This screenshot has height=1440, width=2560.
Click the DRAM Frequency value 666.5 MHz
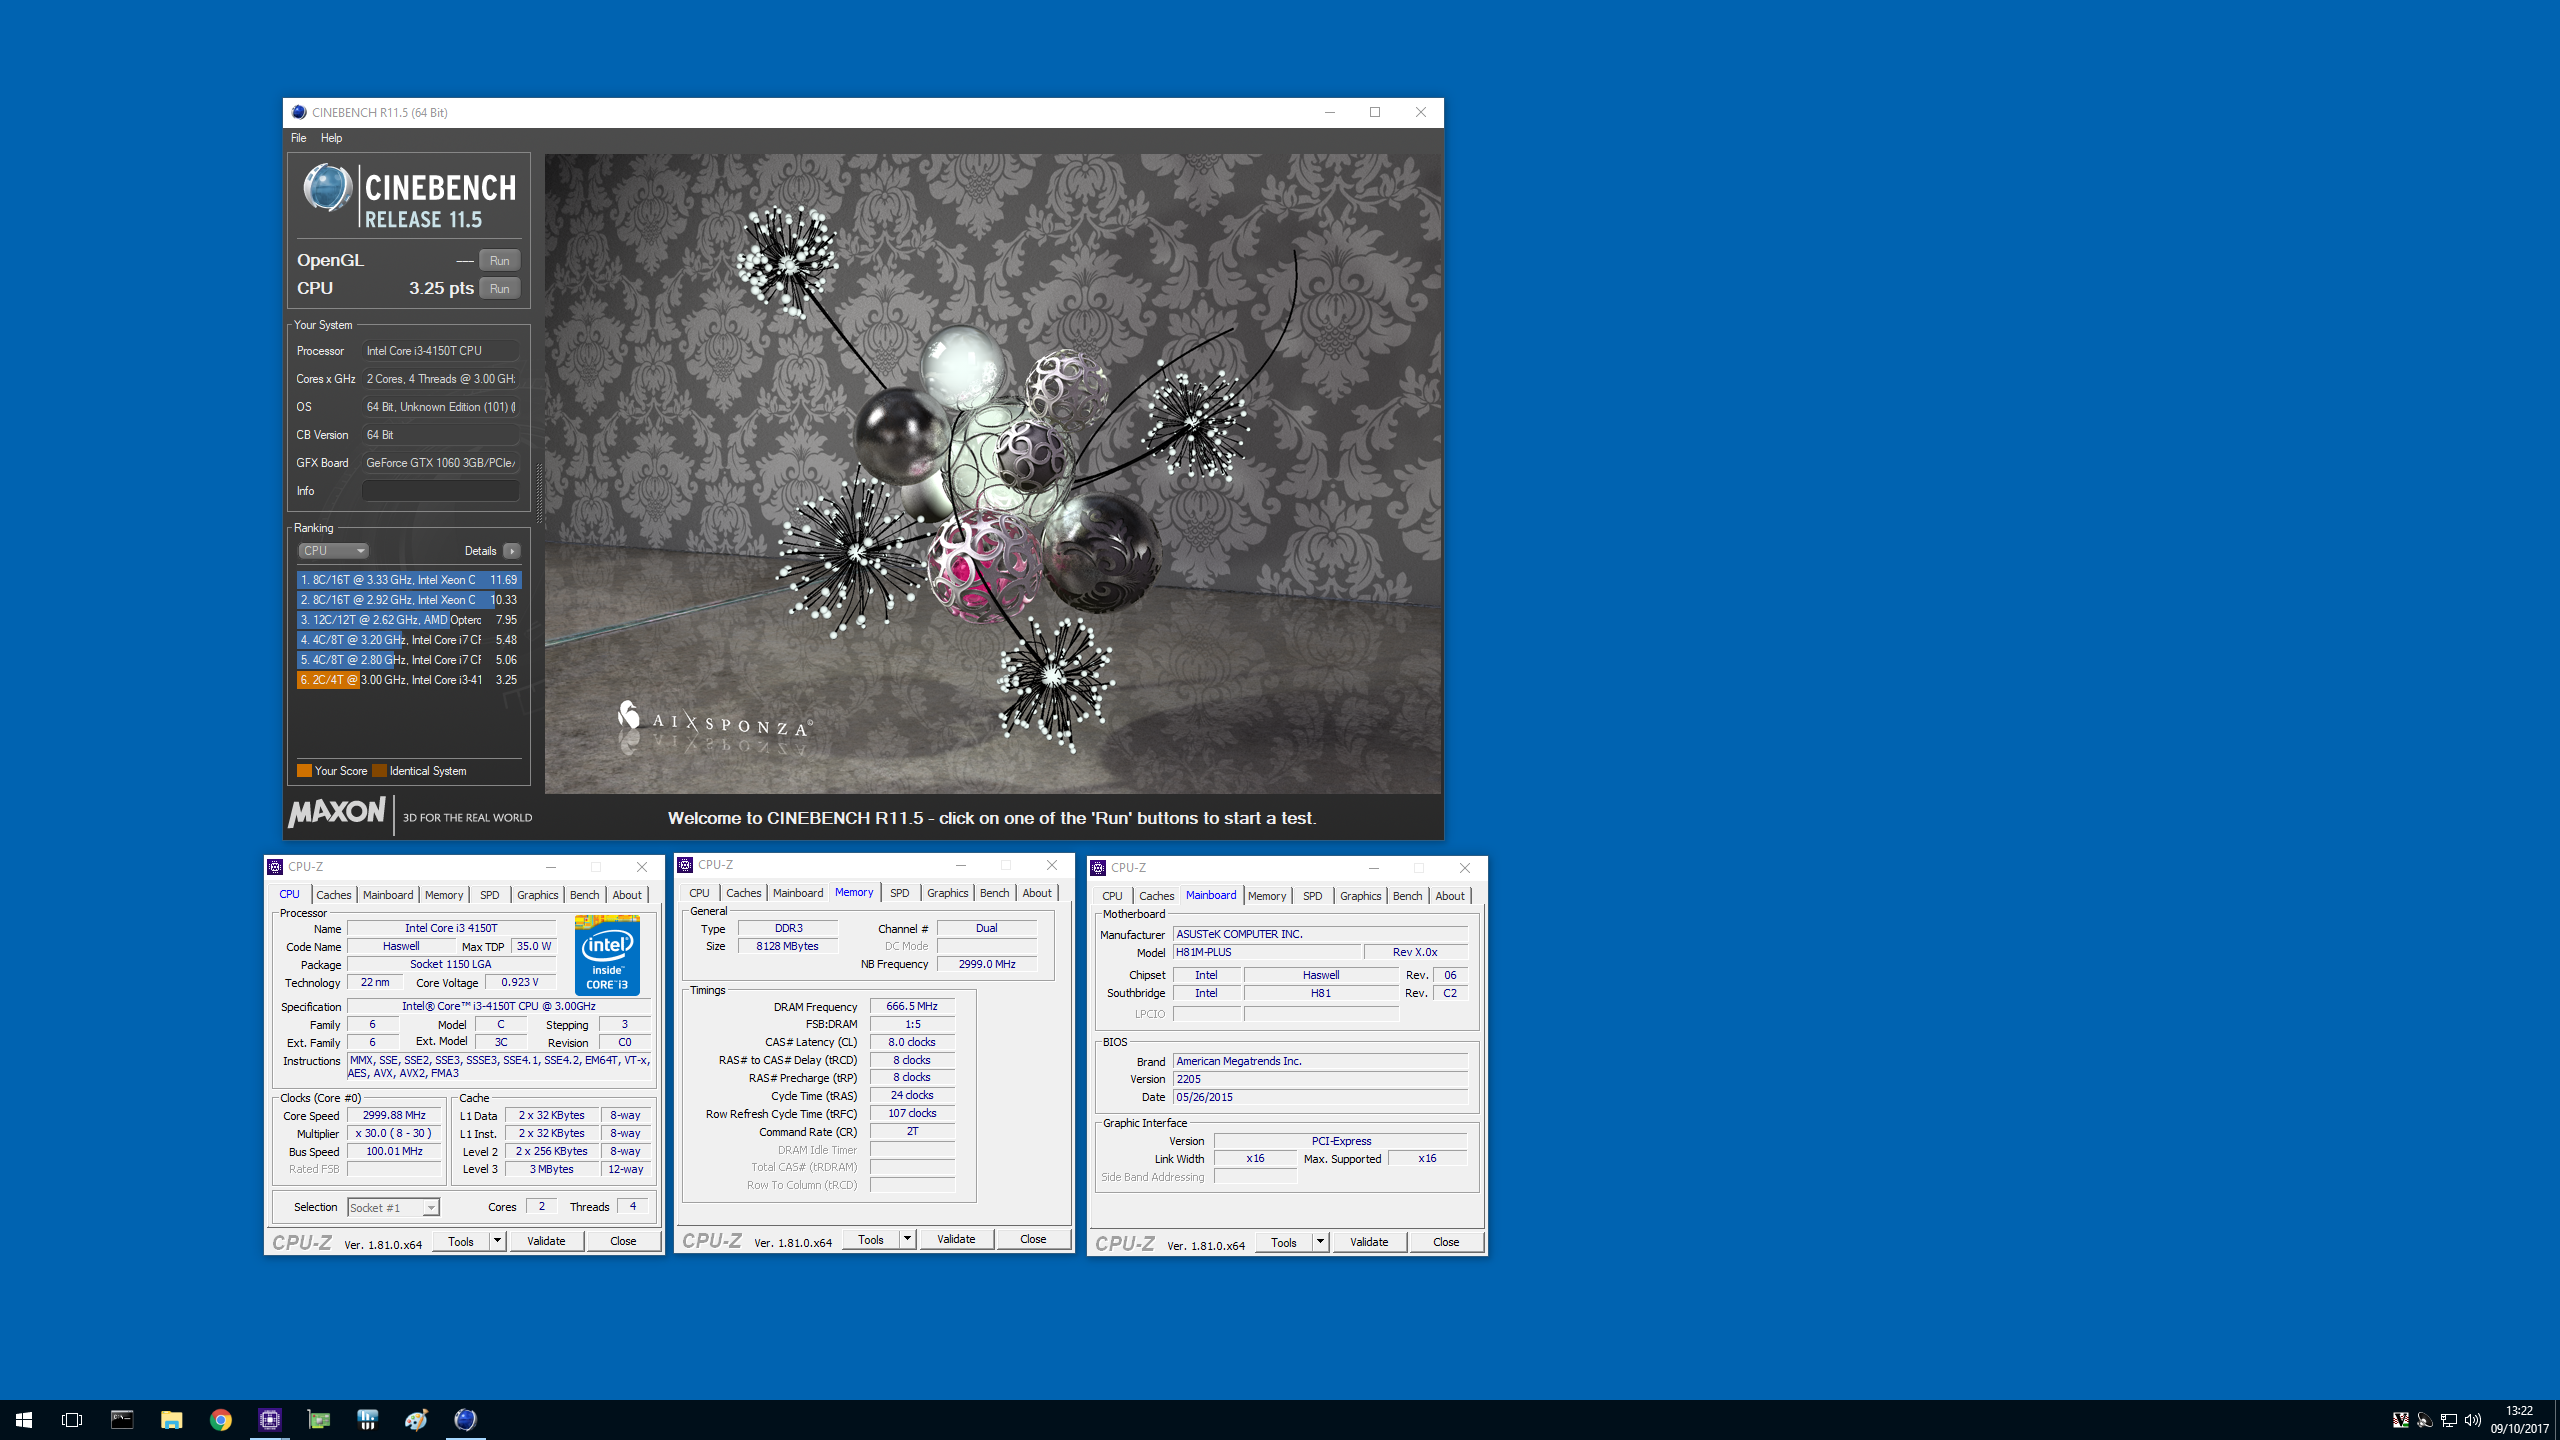click(912, 1006)
